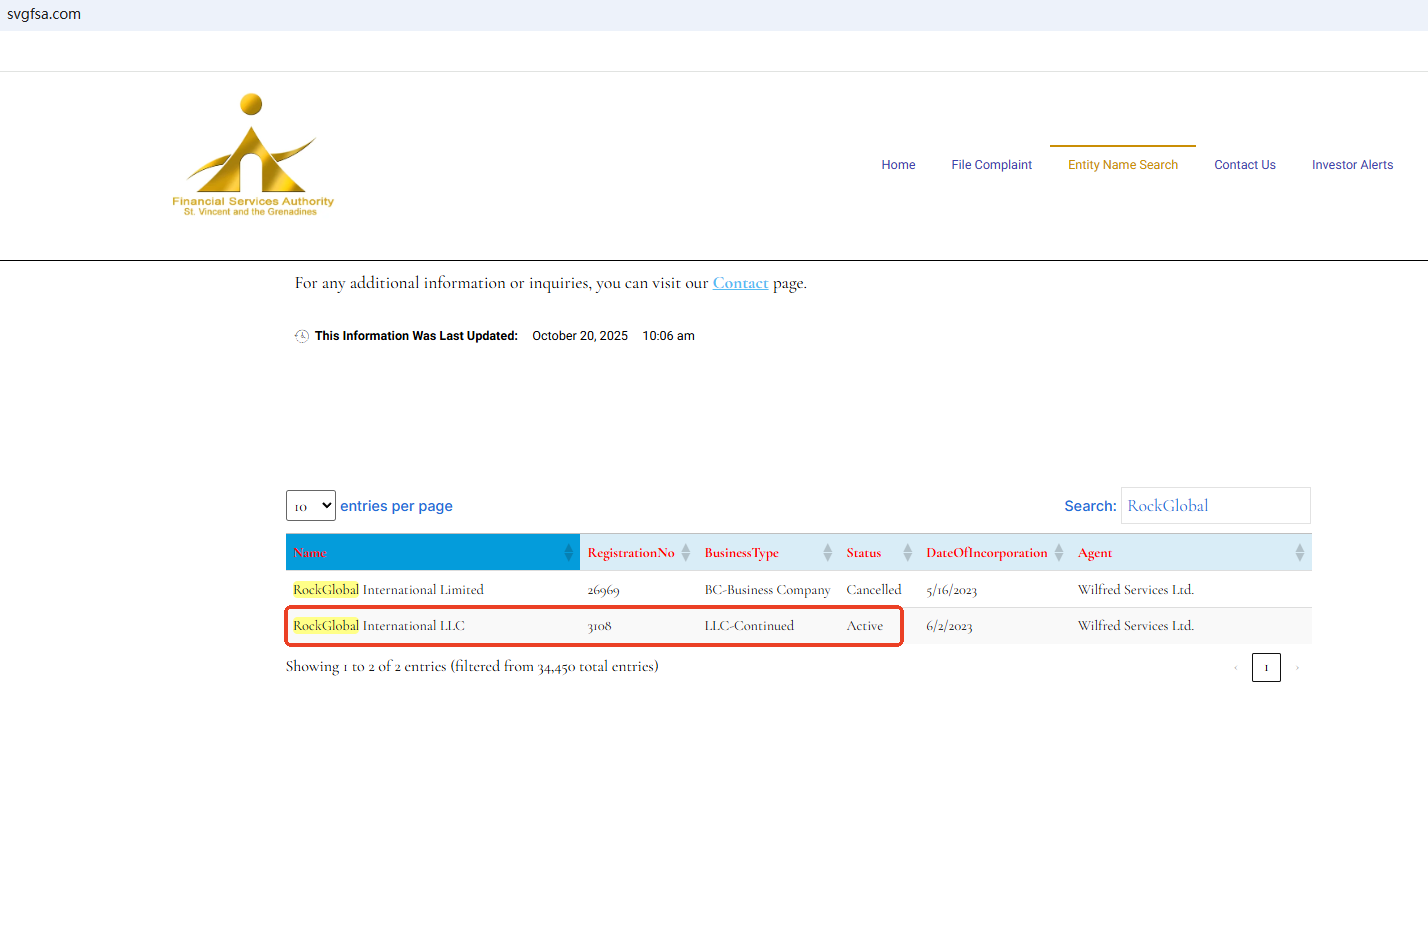1428x951 pixels.
Task: Click the RegistrationNo column header
Action: click(x=638, y=552)
